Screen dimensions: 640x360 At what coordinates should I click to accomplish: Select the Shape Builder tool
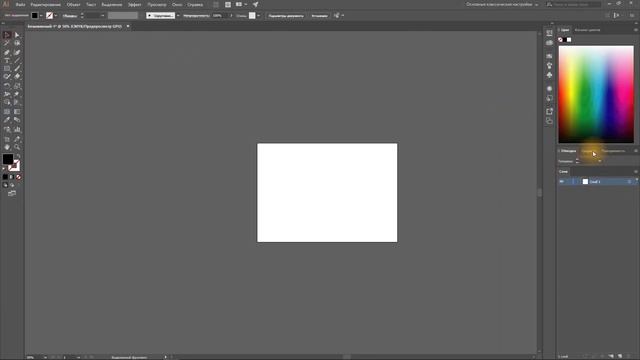pos(7,102)
